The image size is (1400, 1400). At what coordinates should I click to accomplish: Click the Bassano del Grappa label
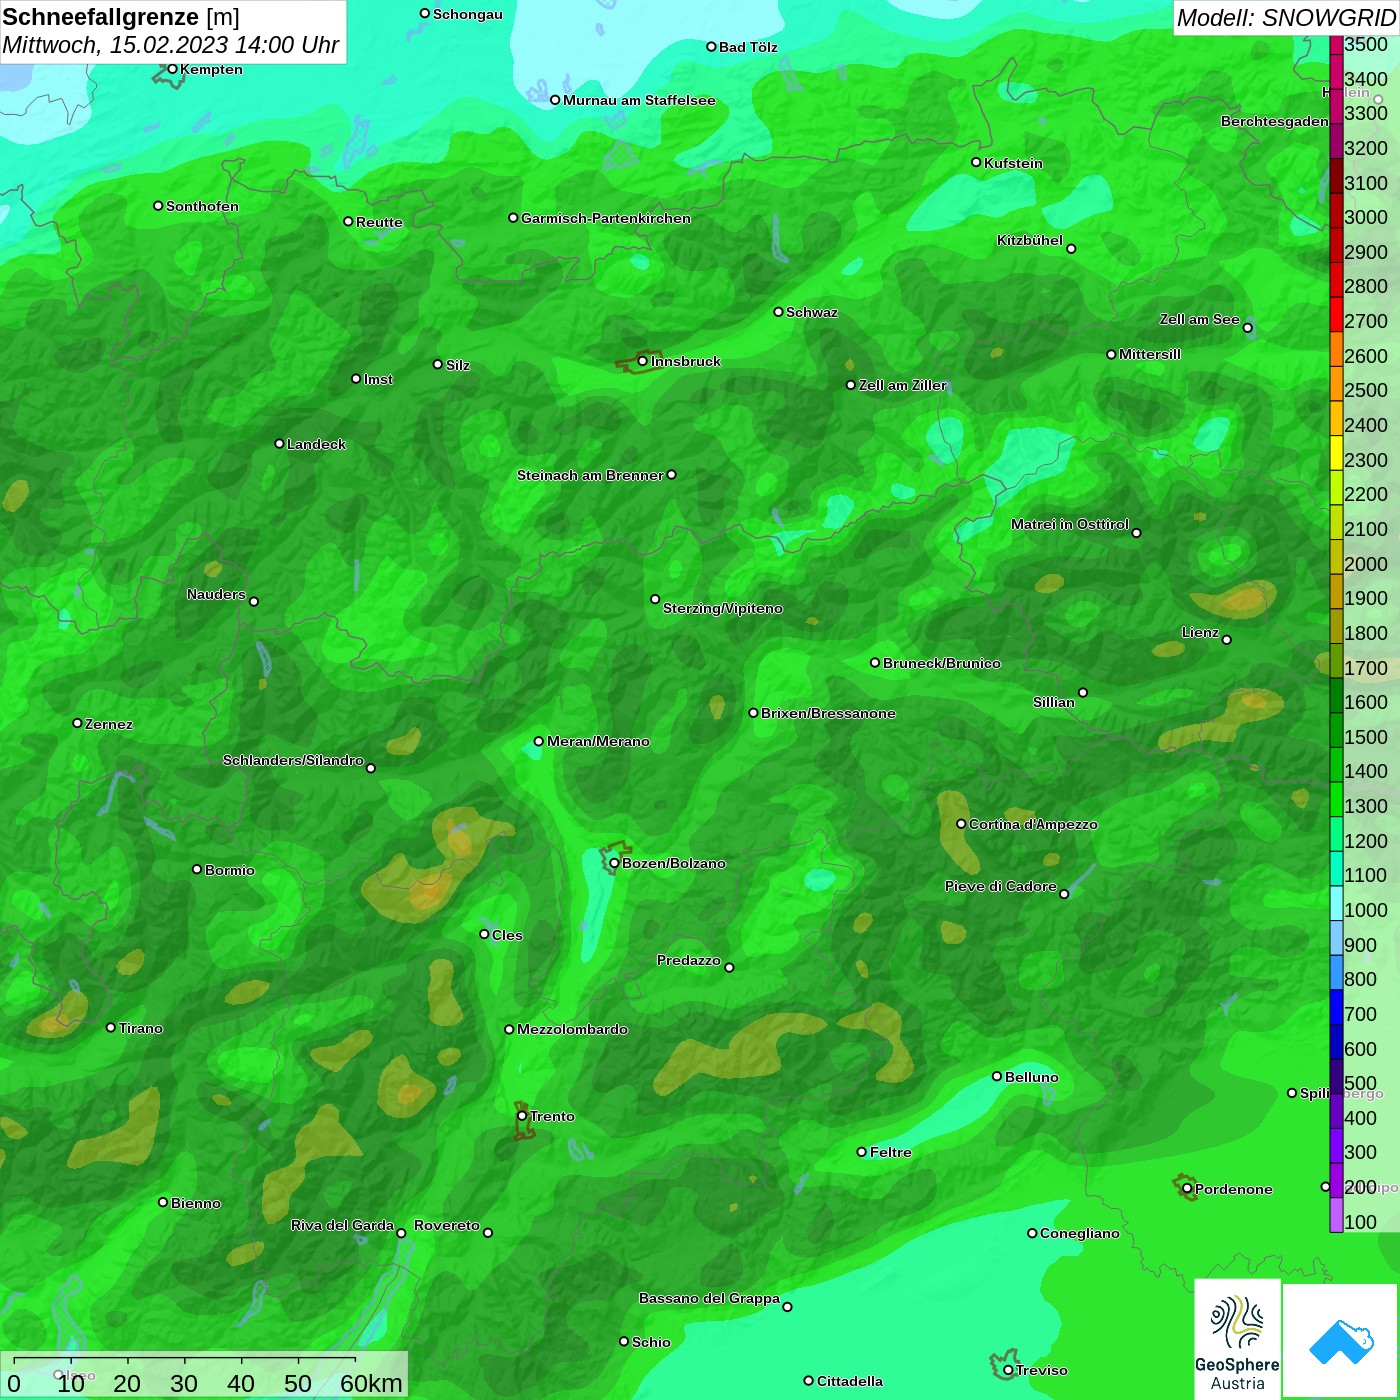click(x=709, y=1298)
